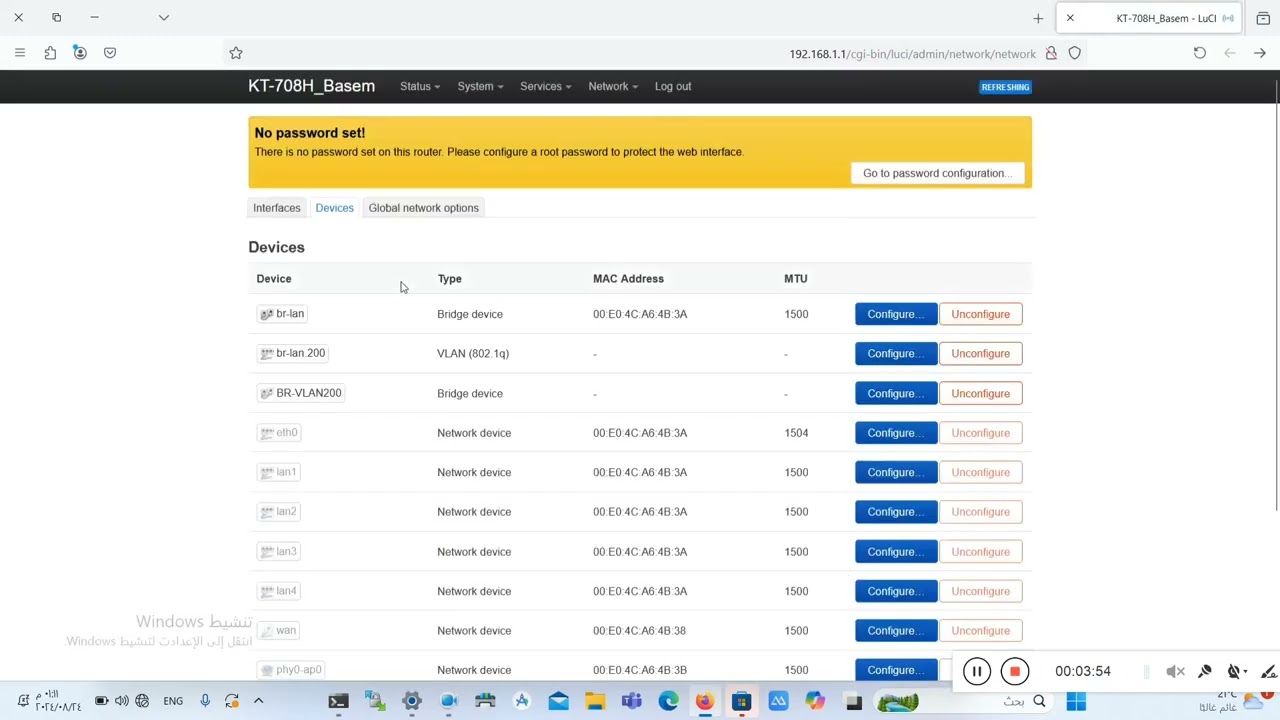
Task: Configure the br-lan.200 VLAN device
Action: point(896,353)
